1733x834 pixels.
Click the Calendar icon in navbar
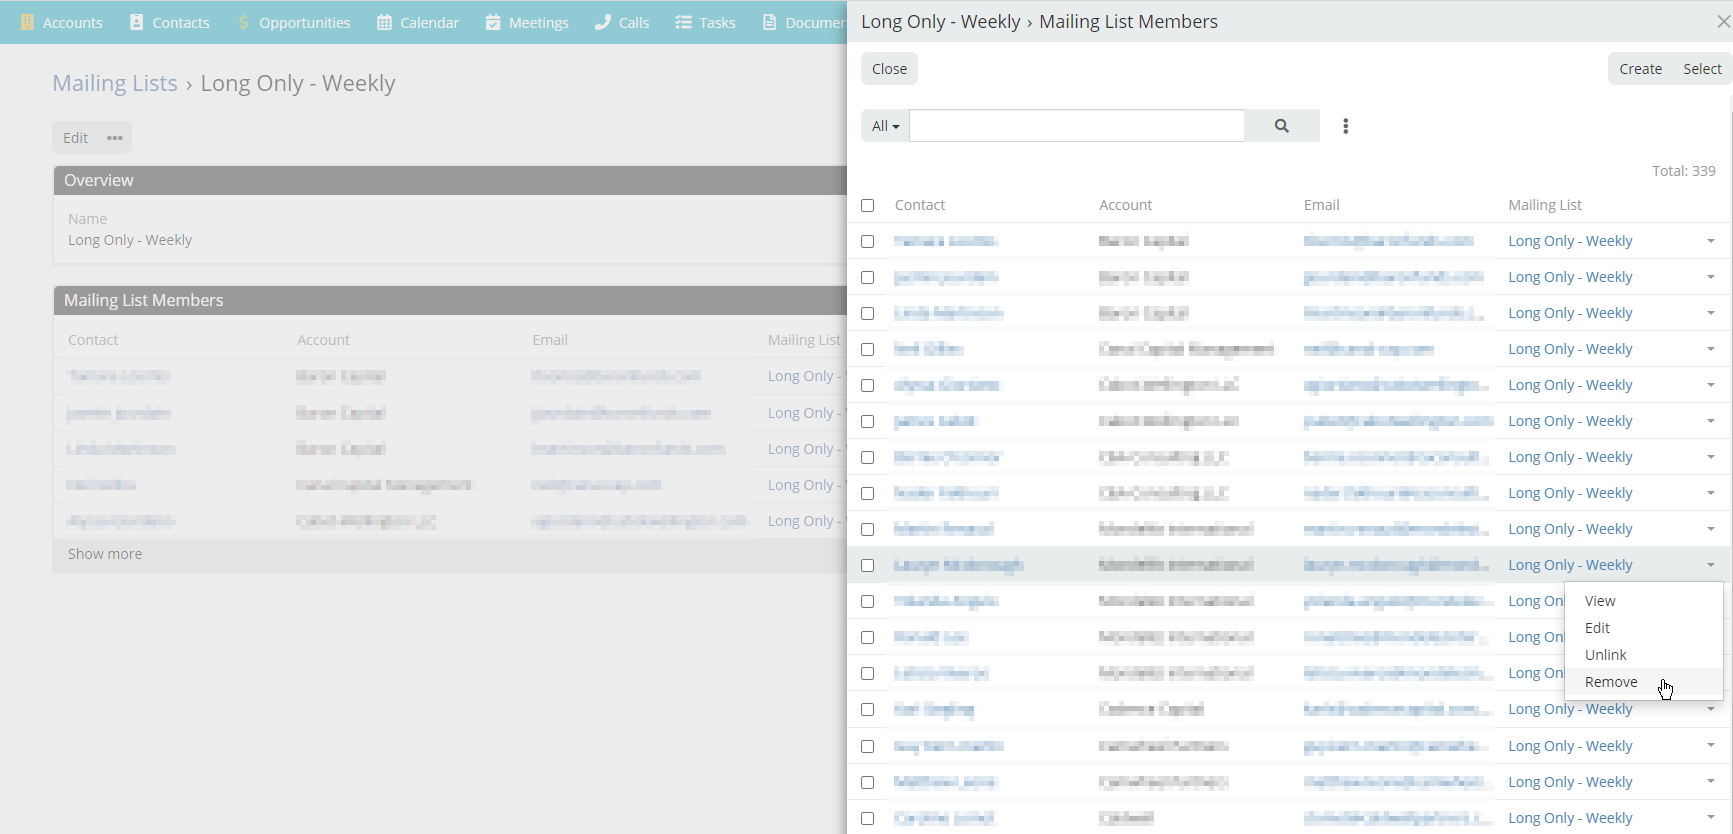click(384, 22)
